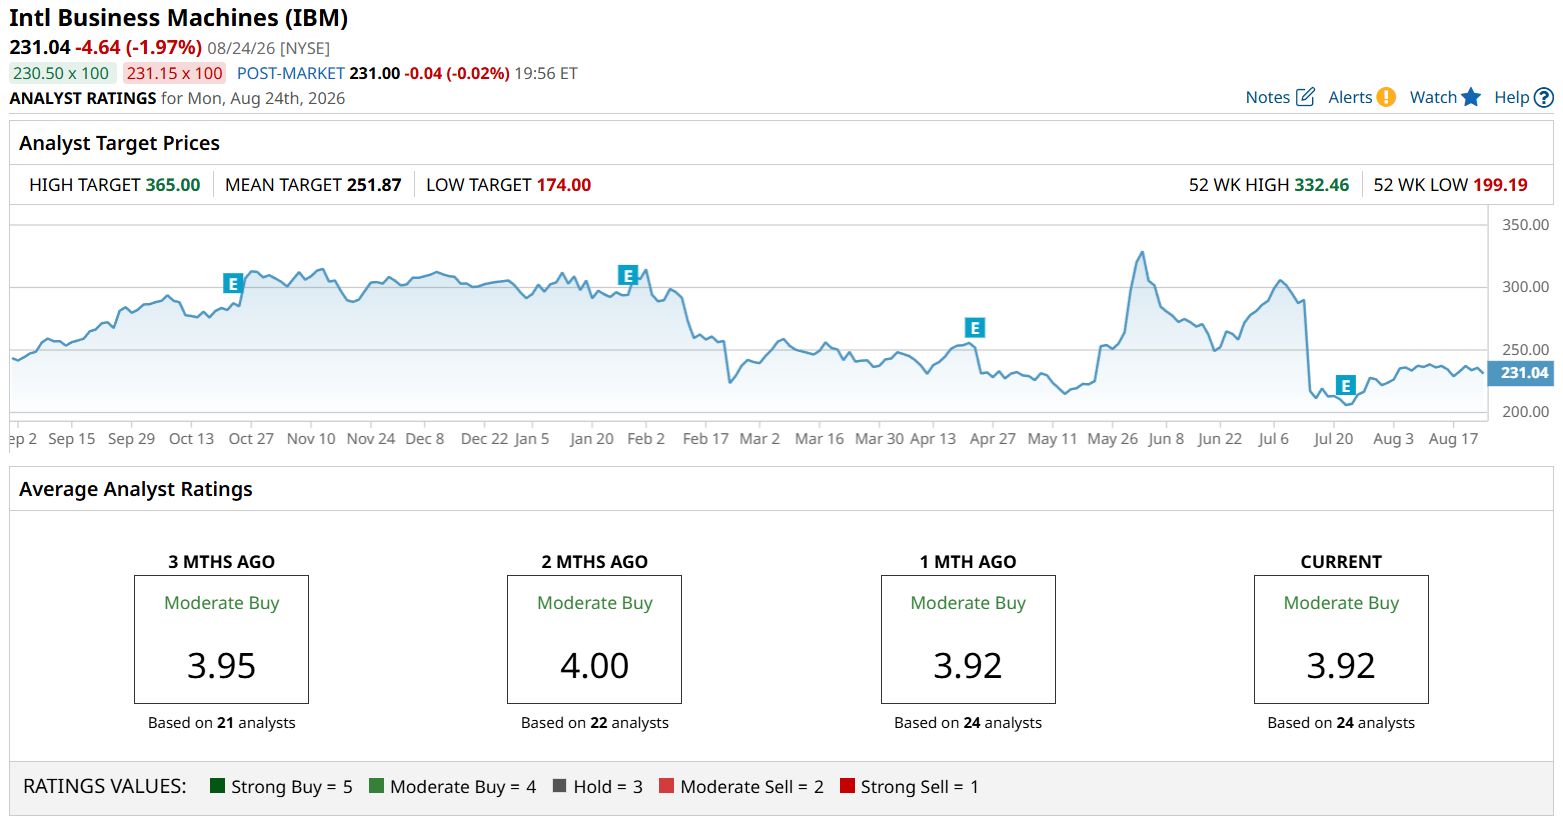This screenshot has width=1563, height=829.
Task: Click the CURRENT rating box
Action: click(1341, 639)
